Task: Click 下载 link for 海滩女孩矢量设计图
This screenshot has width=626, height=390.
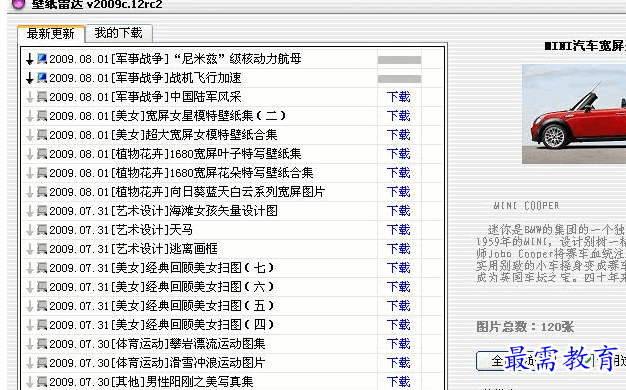Action: coord(398,211)
